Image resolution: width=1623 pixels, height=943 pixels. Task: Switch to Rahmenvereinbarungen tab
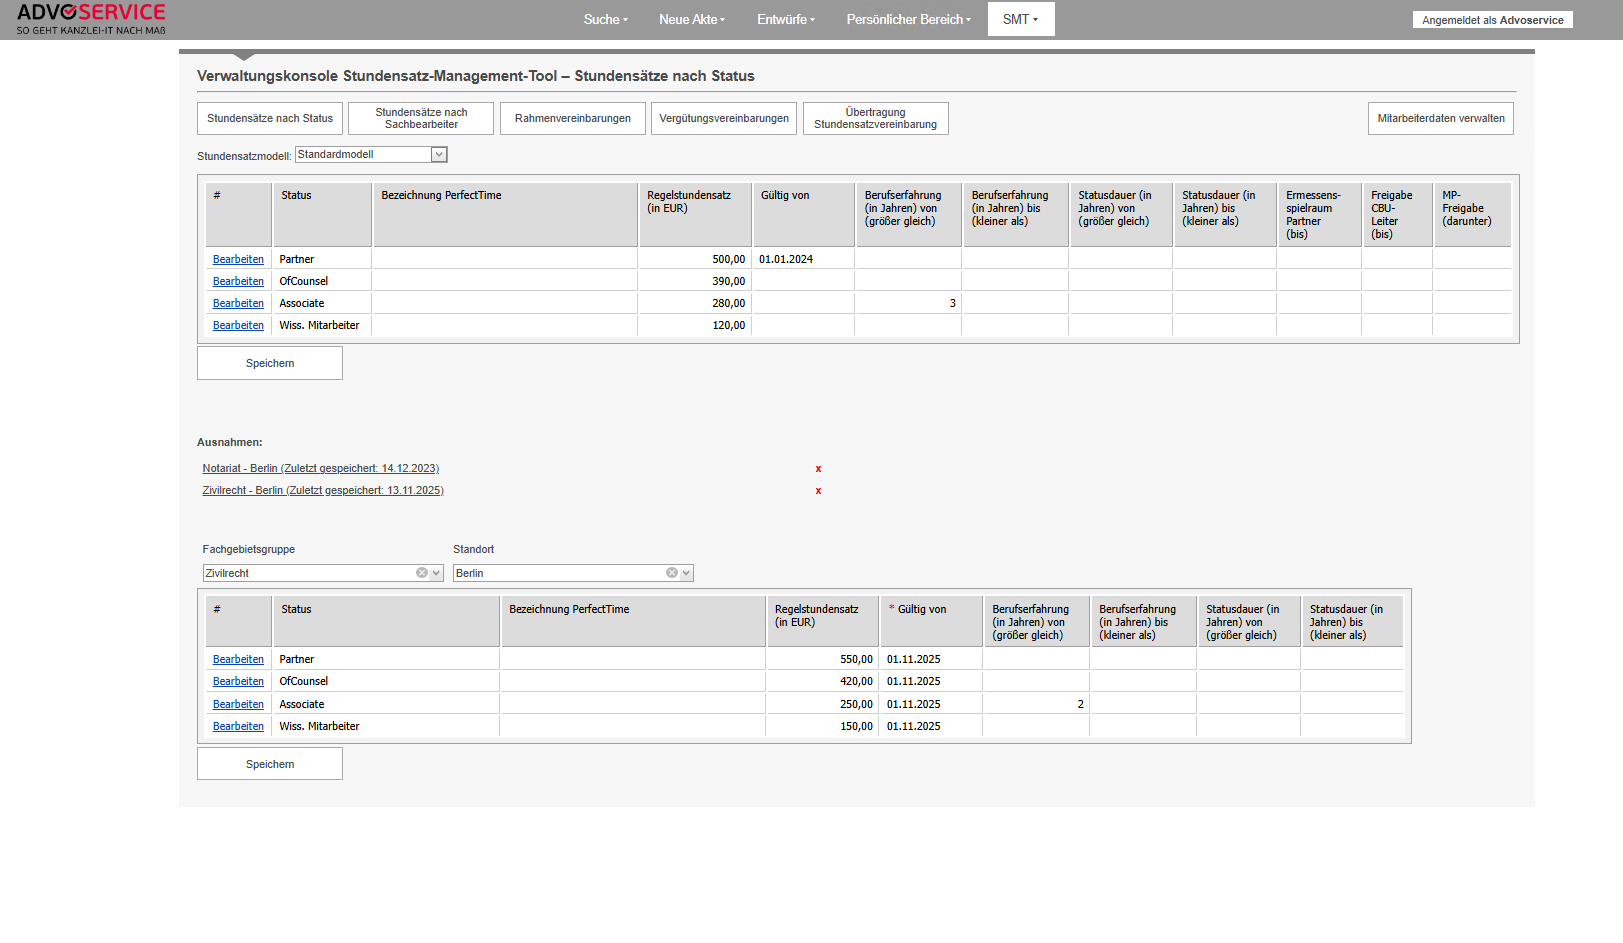[x=572, y=119]
